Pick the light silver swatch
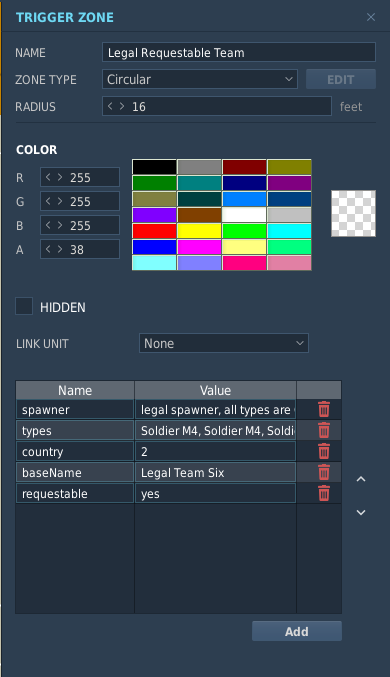The height and width of the screenshot is (677, 390). pyautogui.click(x=289, y=215)
